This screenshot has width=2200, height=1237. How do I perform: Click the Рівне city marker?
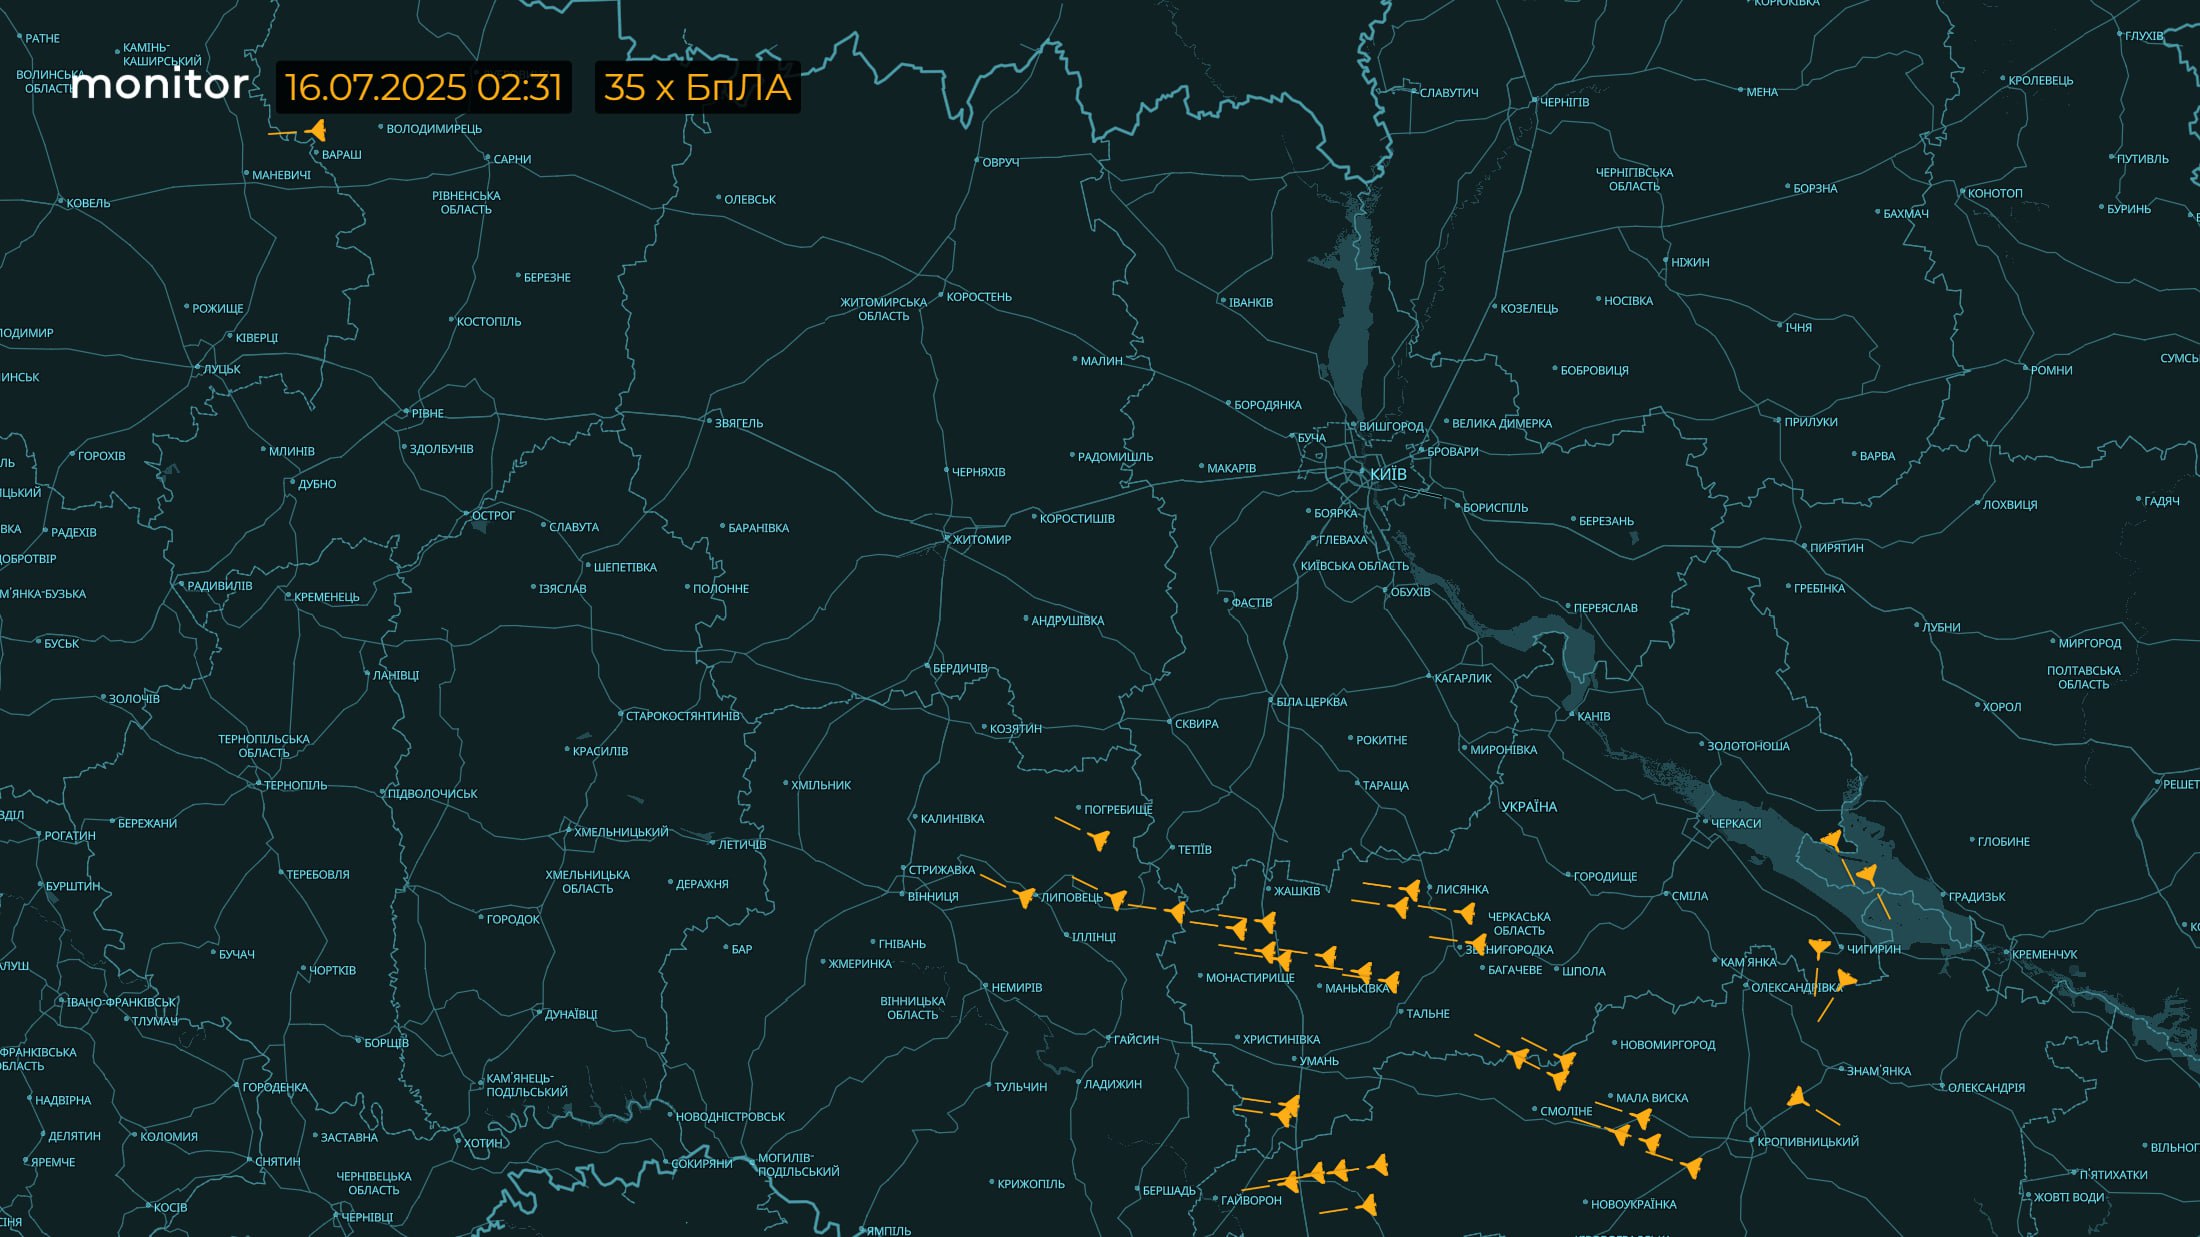(x=407, y=413)
